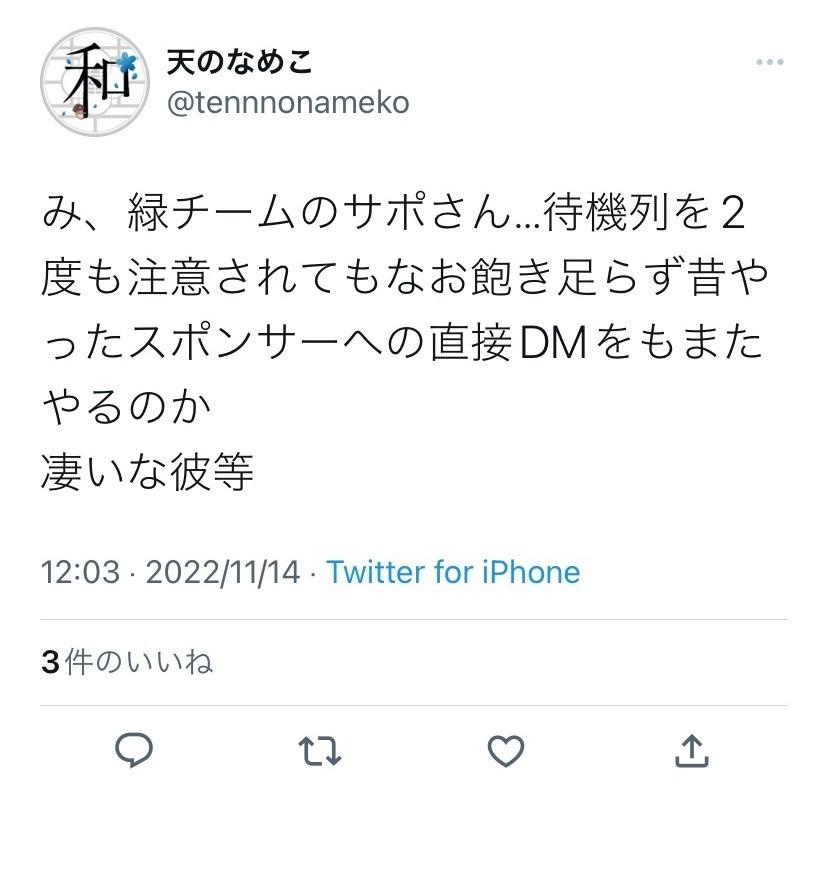Screen dimensions: 828x876
Task: Open the three-dot more options menu
Action: [x=770, y=62]
